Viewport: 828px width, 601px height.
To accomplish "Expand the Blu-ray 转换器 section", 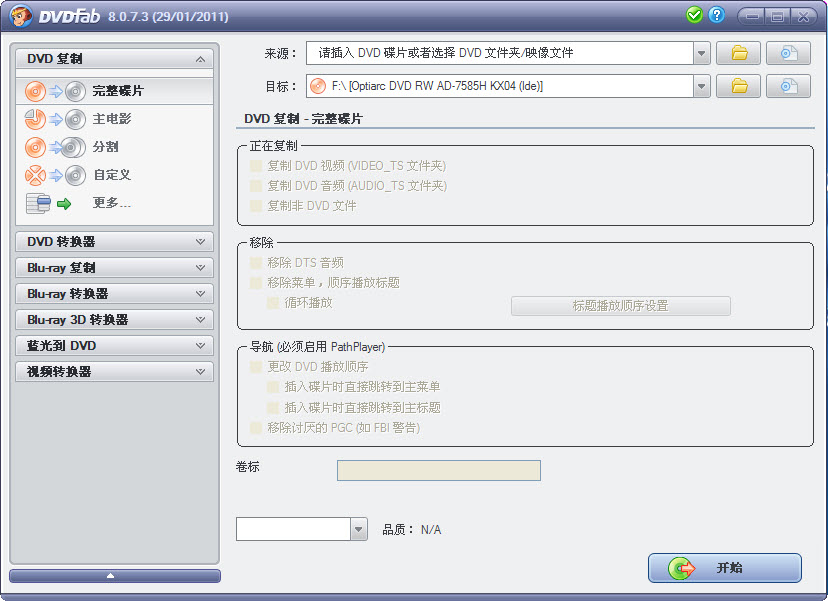I will [115, 294].
